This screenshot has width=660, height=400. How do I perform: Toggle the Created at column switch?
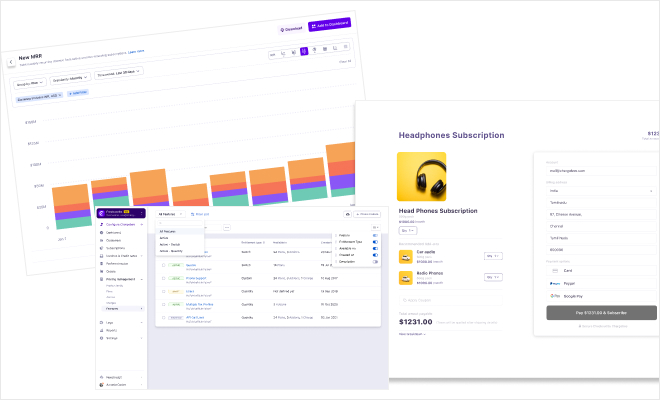pyautogui.click(x=374, y=255)
